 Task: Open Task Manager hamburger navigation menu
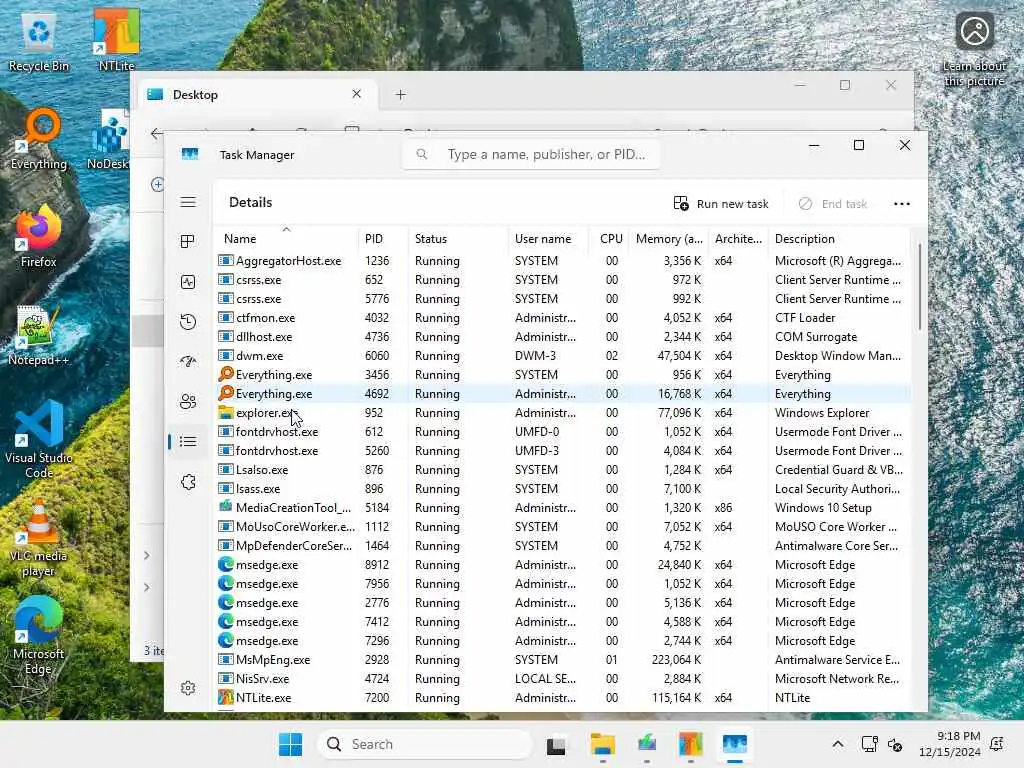188,202
